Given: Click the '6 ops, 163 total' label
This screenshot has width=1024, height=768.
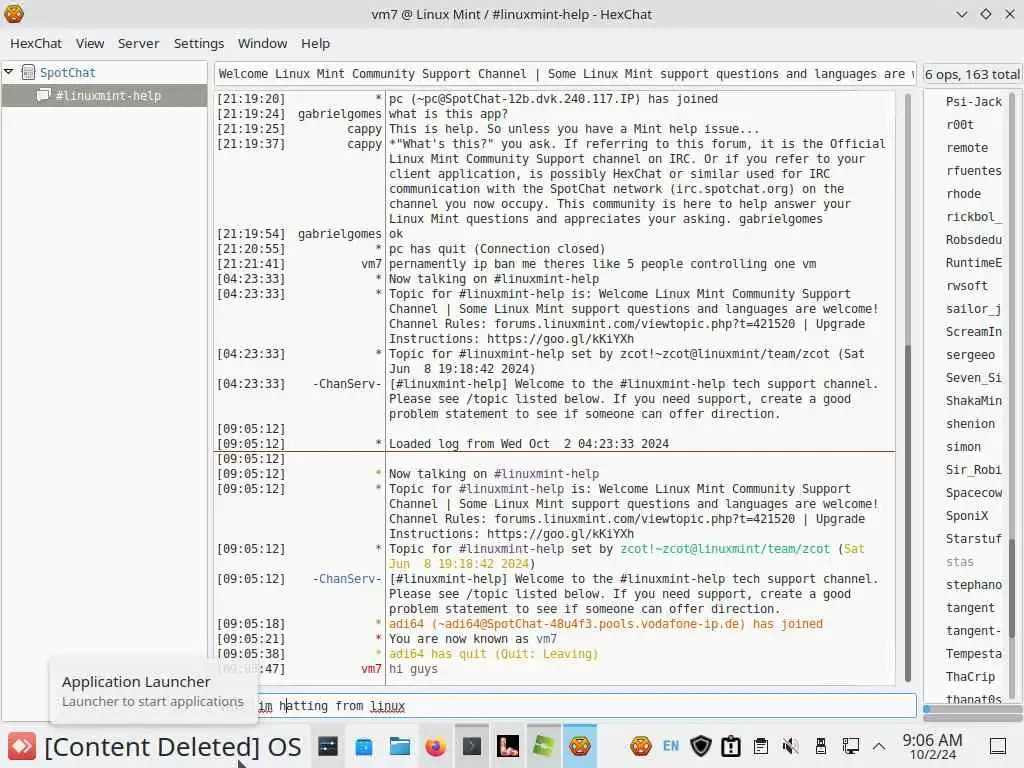Looking at the screenshot, I should click(x=972, y=74).
